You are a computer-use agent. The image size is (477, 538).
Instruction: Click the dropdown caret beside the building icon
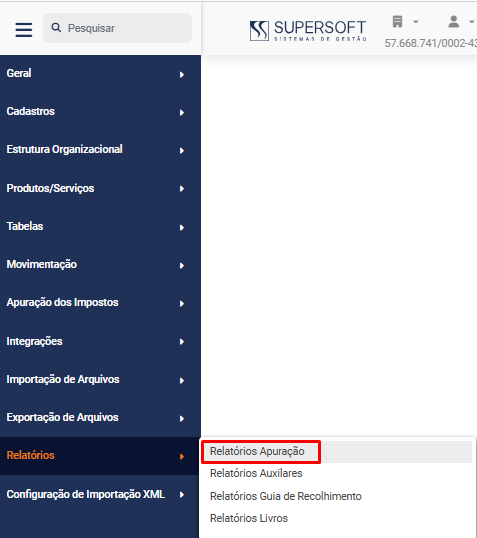point(416,22)
